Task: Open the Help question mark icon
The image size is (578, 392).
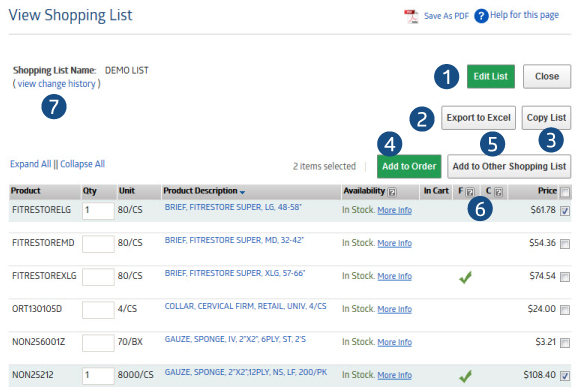Action: [481, 16]
